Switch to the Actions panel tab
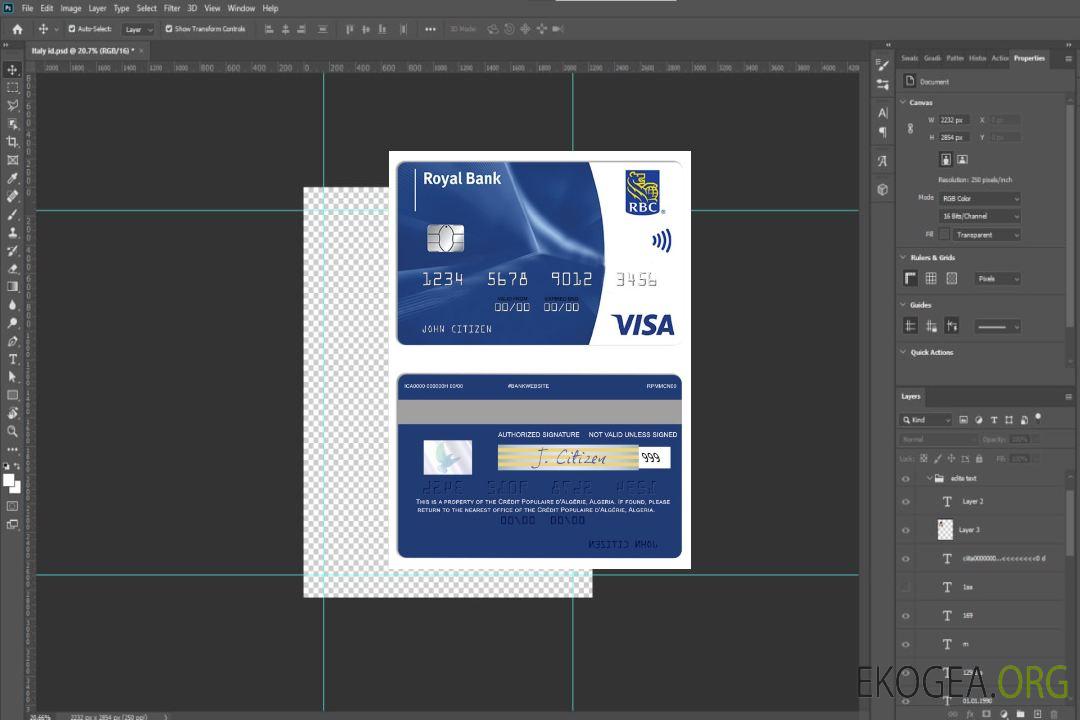This screenshot has height=720, width=1080. point(999,59)
